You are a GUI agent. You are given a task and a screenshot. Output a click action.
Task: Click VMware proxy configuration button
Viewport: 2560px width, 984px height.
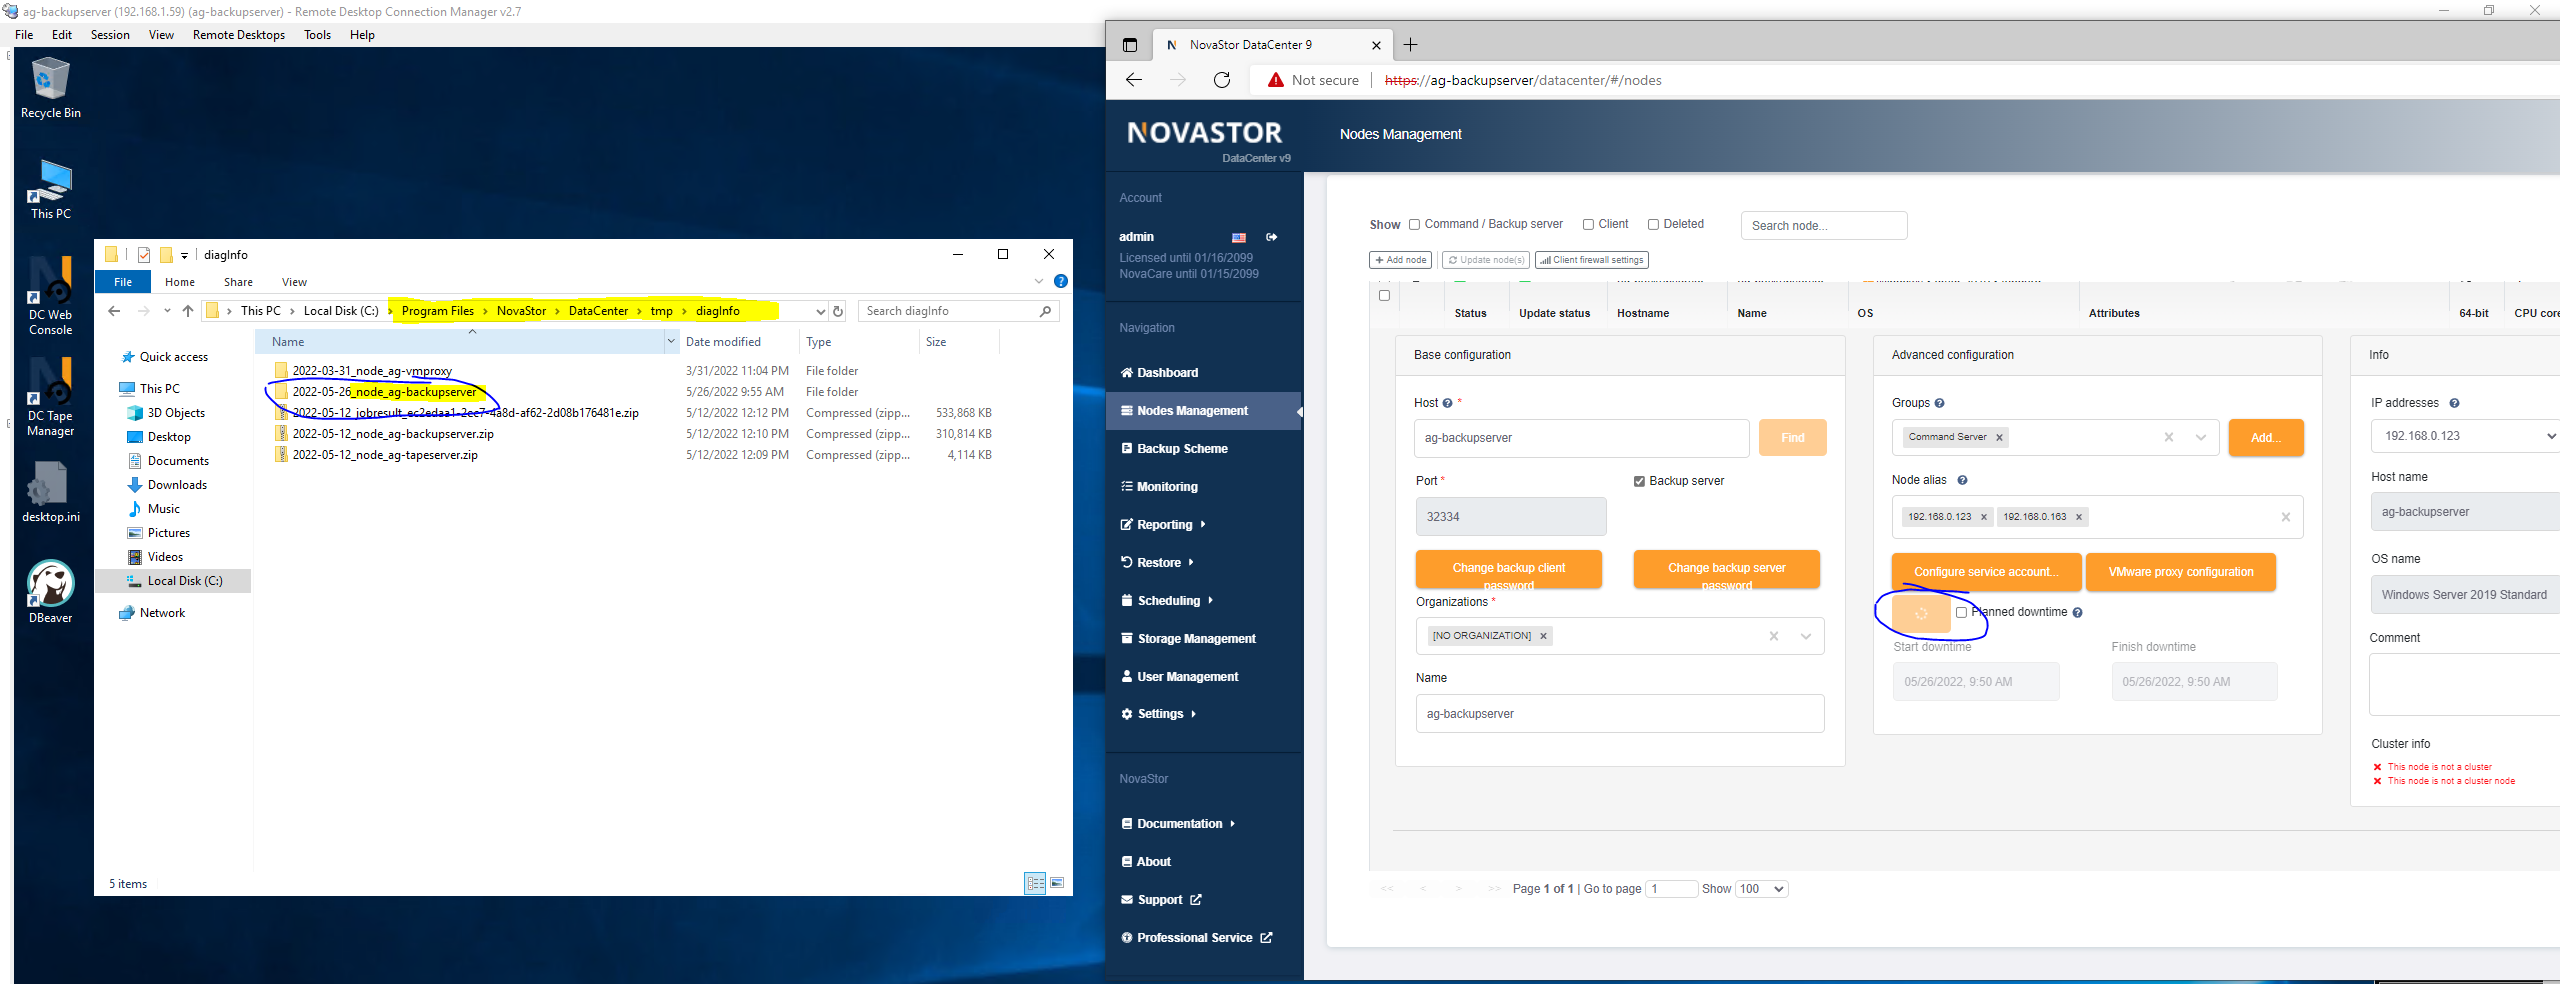point(2180,572)
